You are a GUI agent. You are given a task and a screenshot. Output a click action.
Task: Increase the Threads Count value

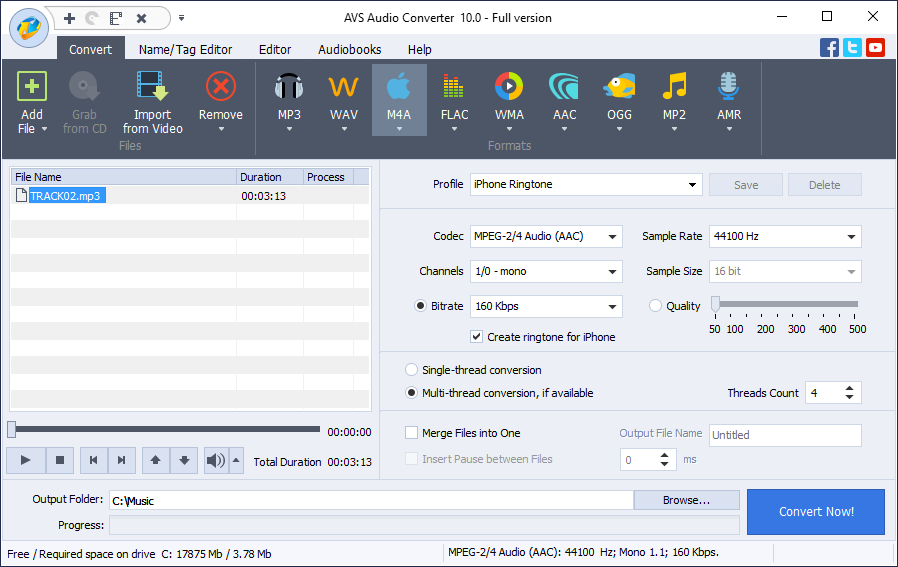[x=849, y=388]
